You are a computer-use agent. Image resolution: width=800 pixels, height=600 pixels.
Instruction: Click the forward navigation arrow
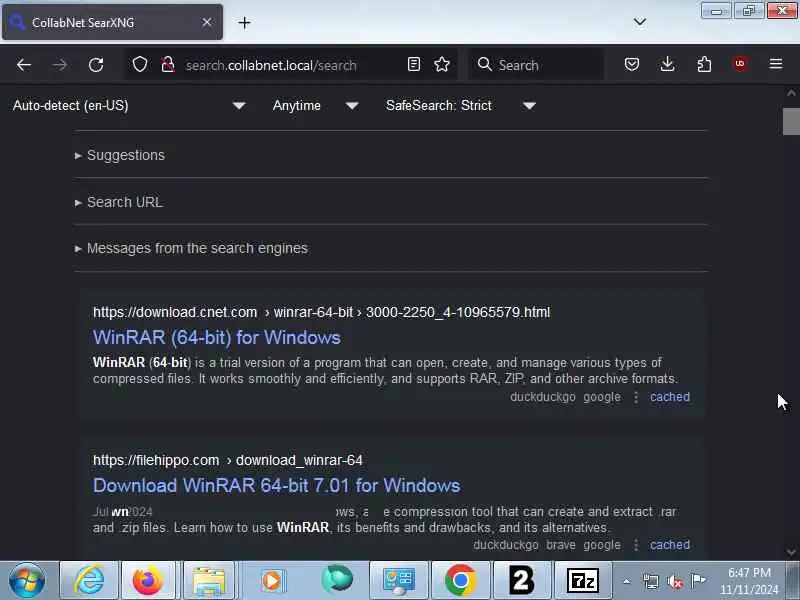[60, 65]
